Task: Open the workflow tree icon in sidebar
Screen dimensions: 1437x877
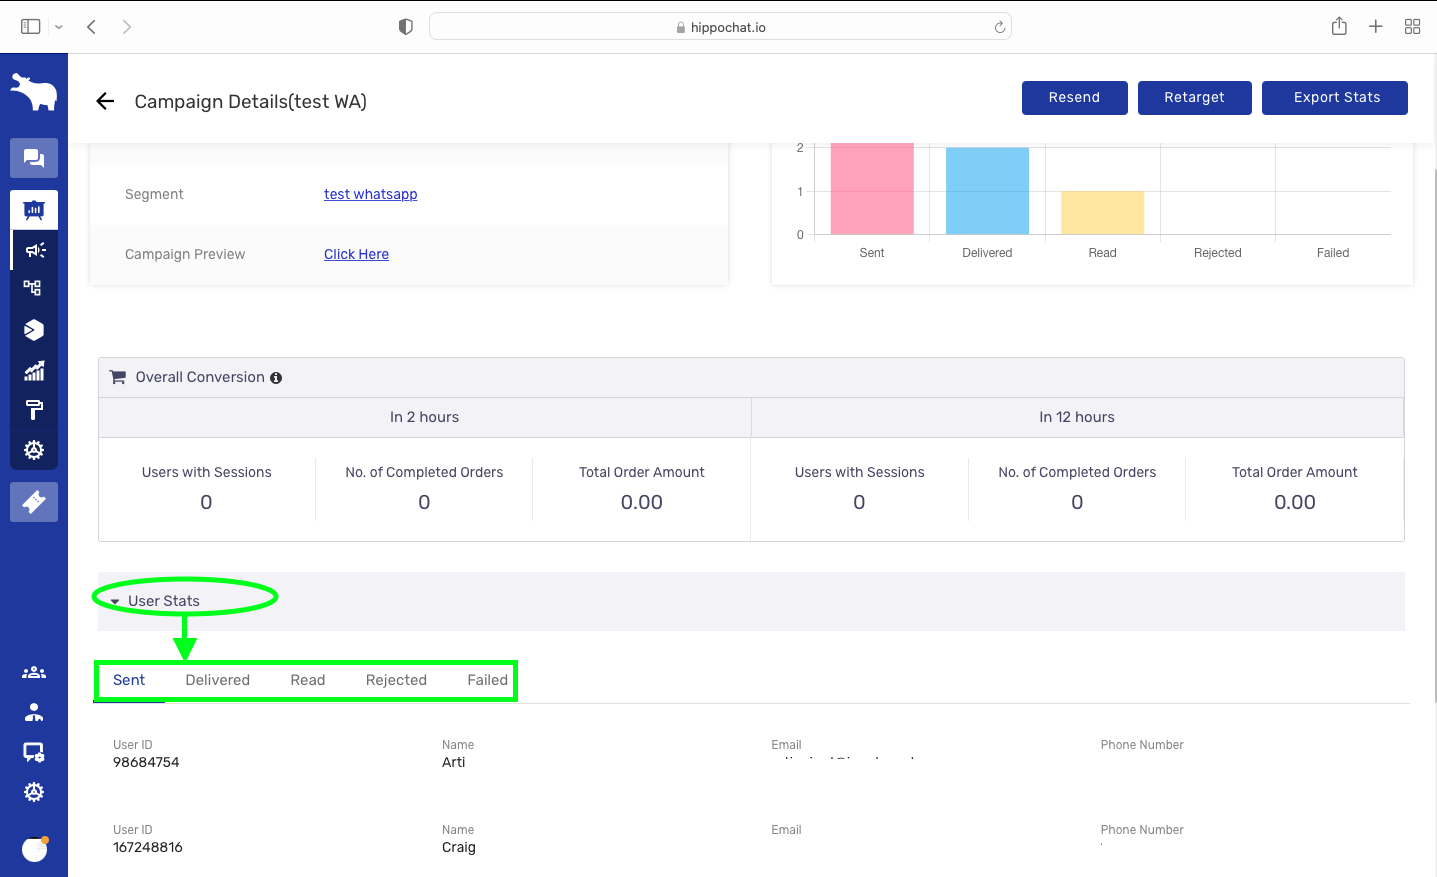Action: point(34,288)
